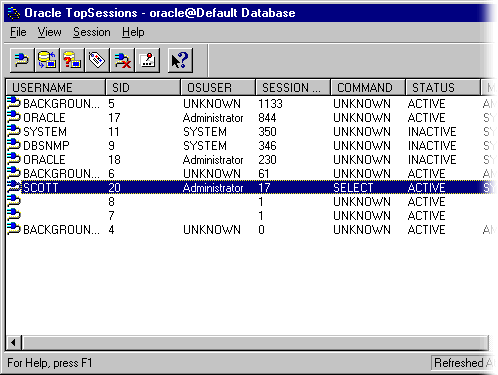Click the plug connect toolbar icon
Image resolution: width=498 pixels, height=375 pixels.
[x=22, y=60]
